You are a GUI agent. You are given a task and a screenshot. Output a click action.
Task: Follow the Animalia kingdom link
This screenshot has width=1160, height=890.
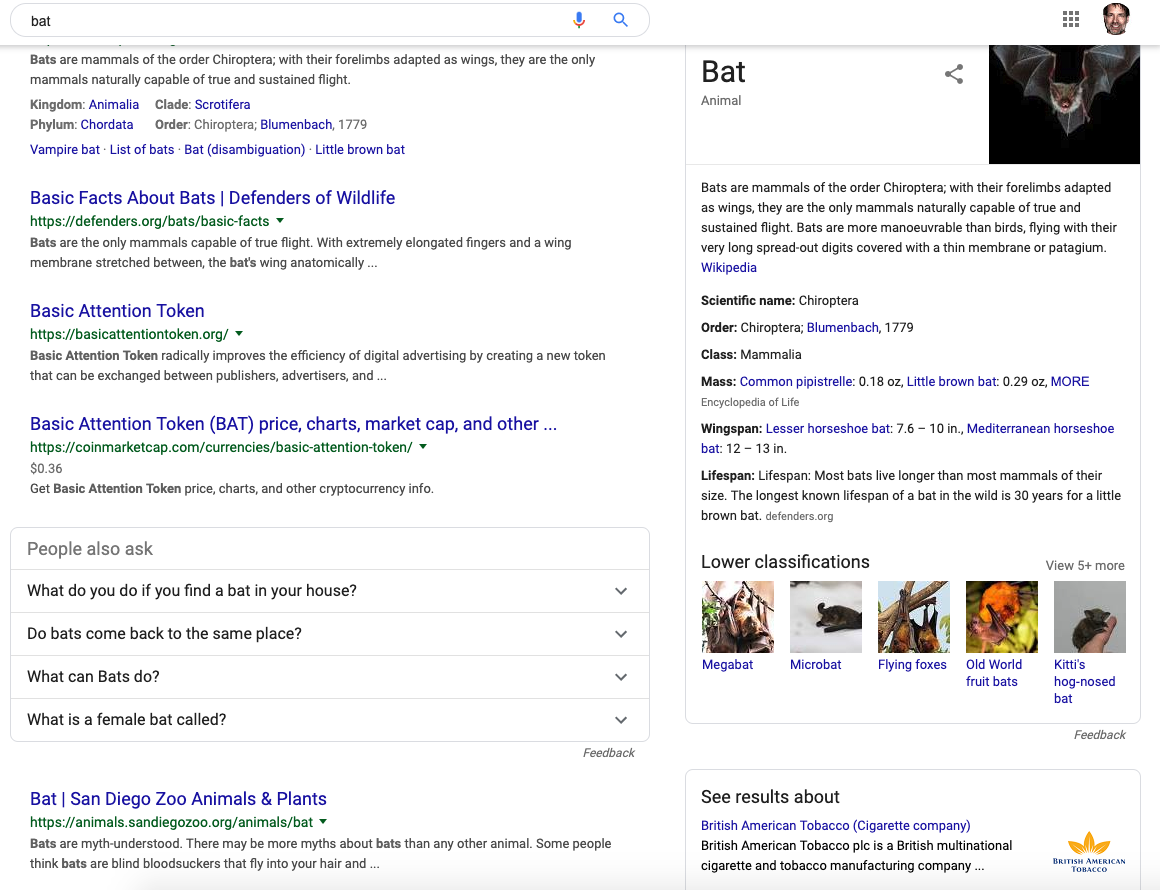(x=114, y=104)
